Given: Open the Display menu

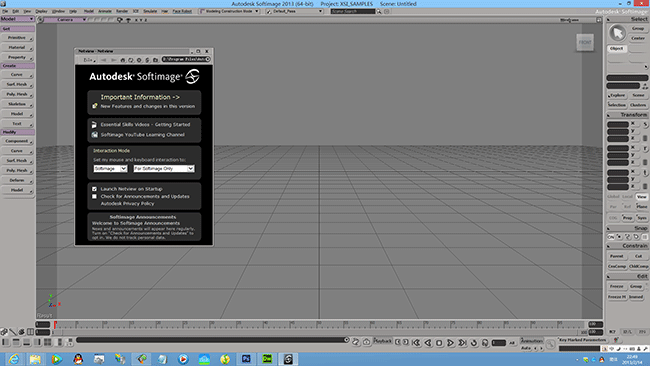Looking at the screenshot, I should click(41, 12).
